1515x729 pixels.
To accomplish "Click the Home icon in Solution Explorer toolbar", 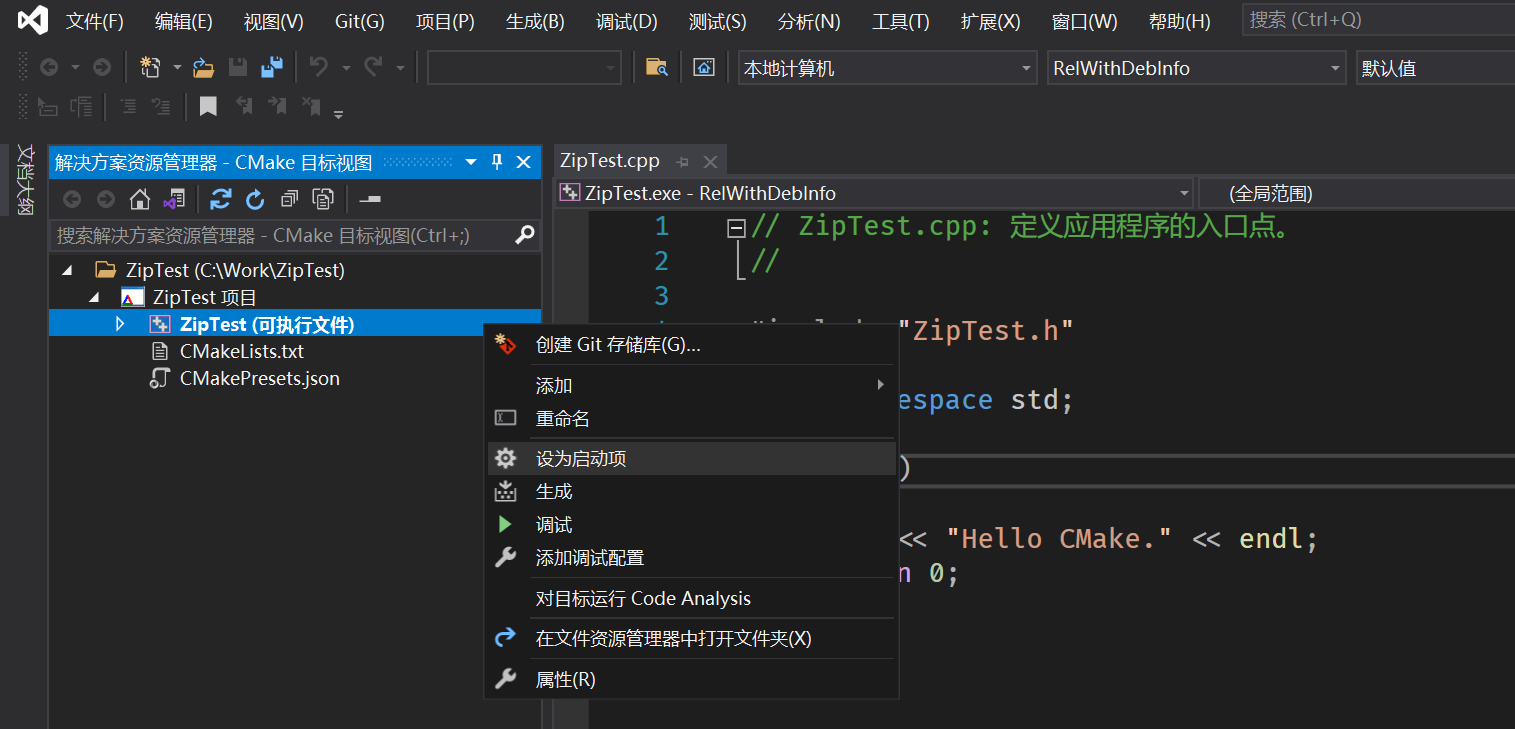I will pyautogui.click(x=139, y=198).
